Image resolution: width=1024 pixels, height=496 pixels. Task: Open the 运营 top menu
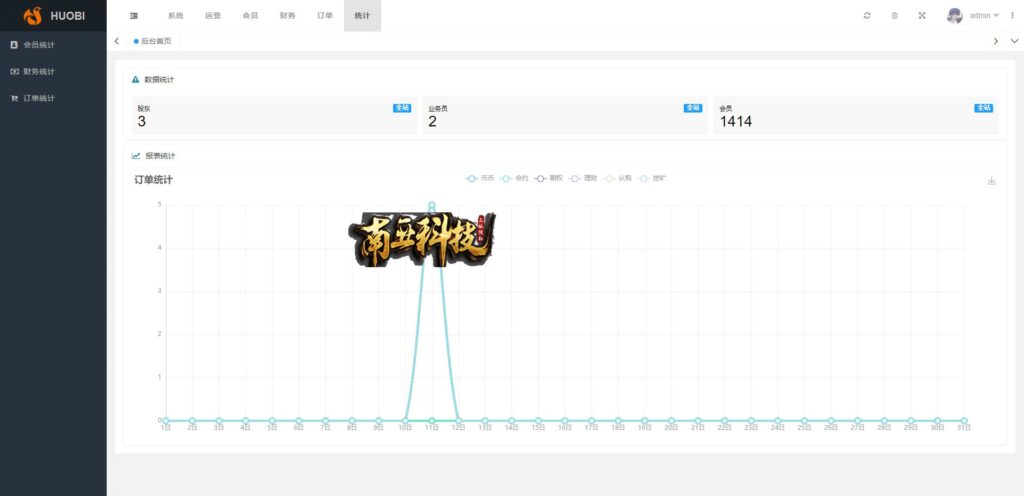point(213,16)
